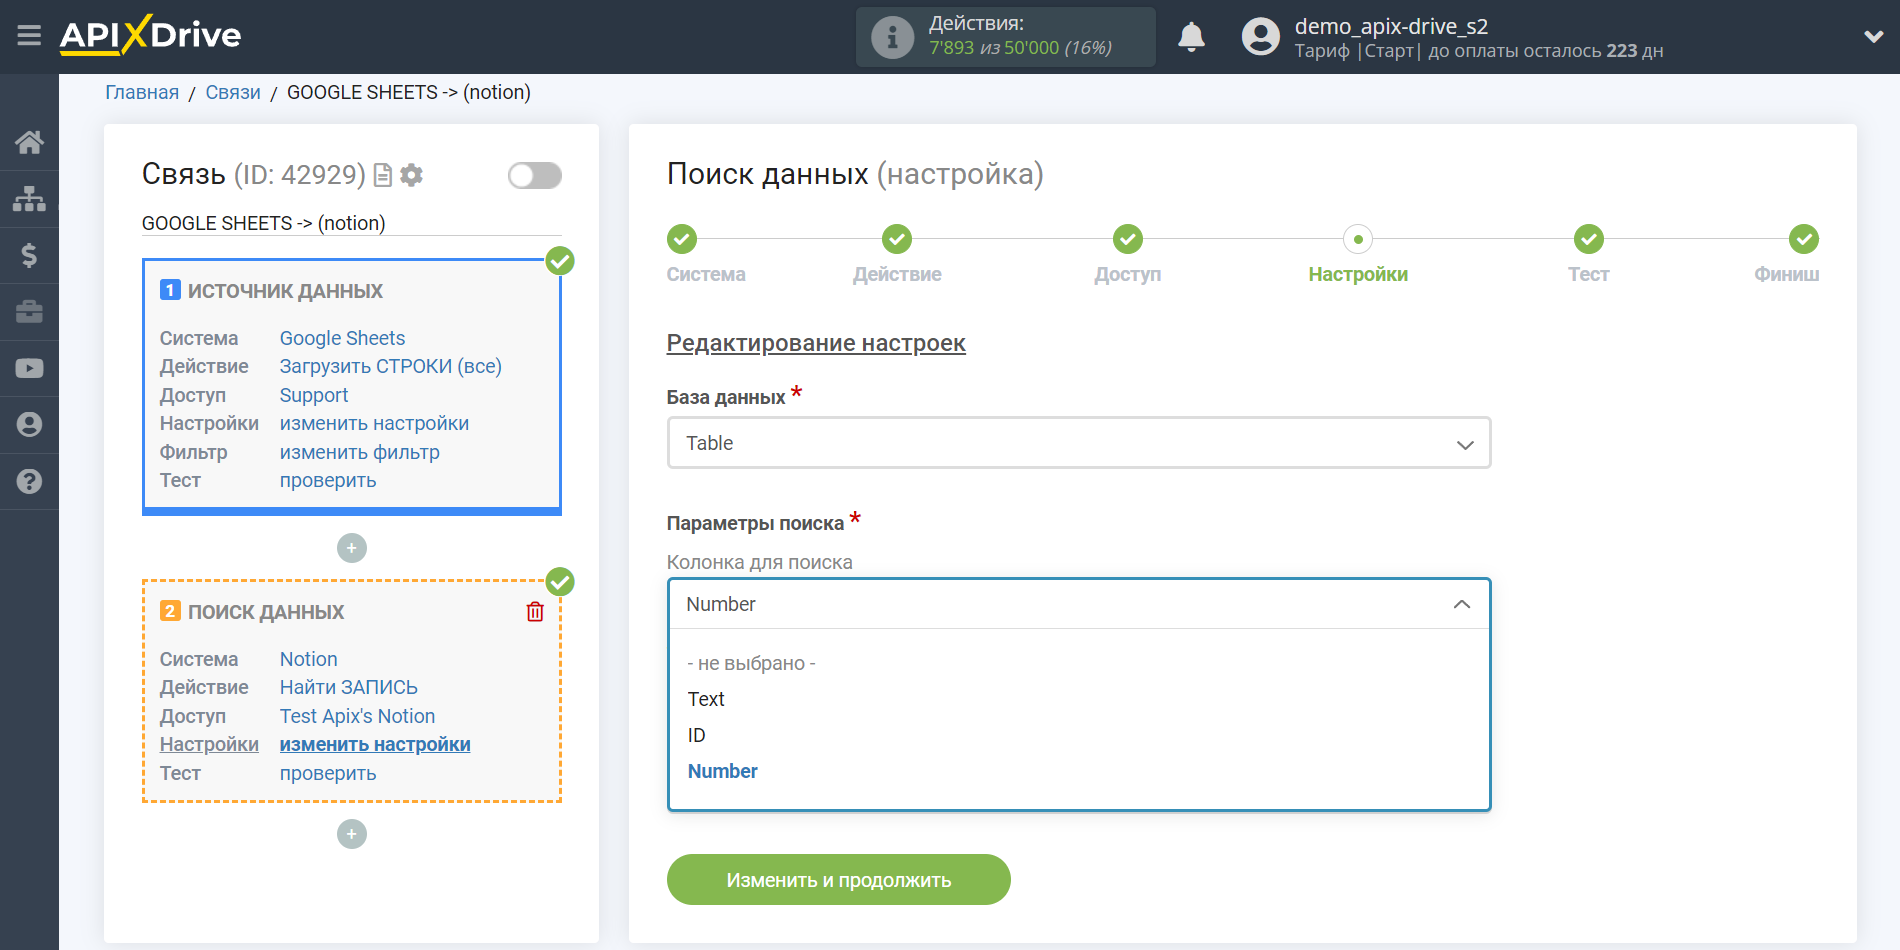Viewport: 1900px width, 950px height.
Task: Click Загрузить СТРОКИ (все) action link
Action: click(390, 366)
